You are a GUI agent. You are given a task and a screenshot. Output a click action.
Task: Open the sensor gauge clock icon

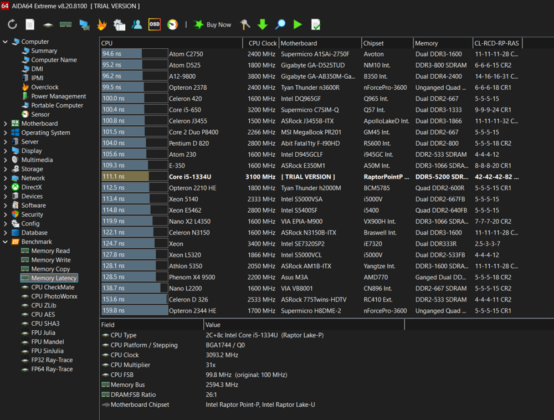click(172, 24)
